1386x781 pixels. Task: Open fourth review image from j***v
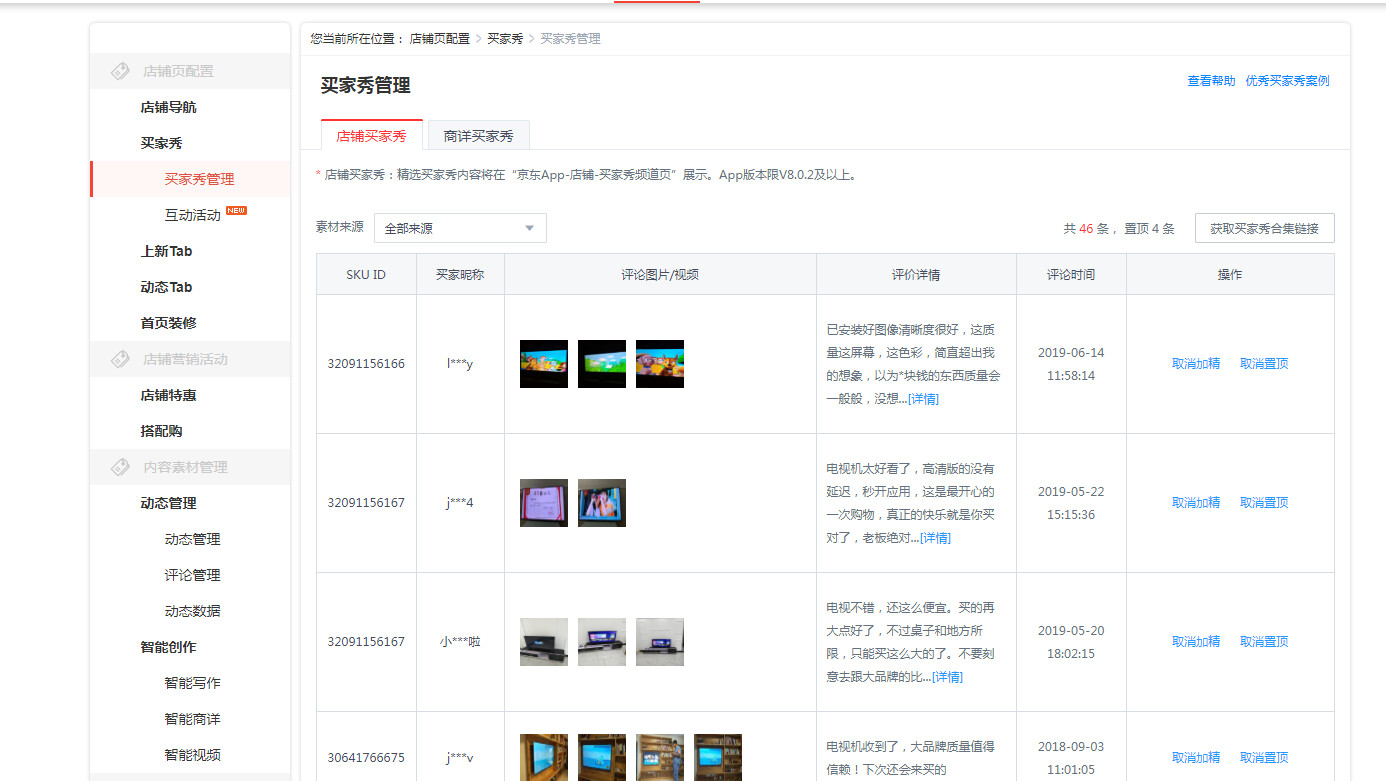718,757
